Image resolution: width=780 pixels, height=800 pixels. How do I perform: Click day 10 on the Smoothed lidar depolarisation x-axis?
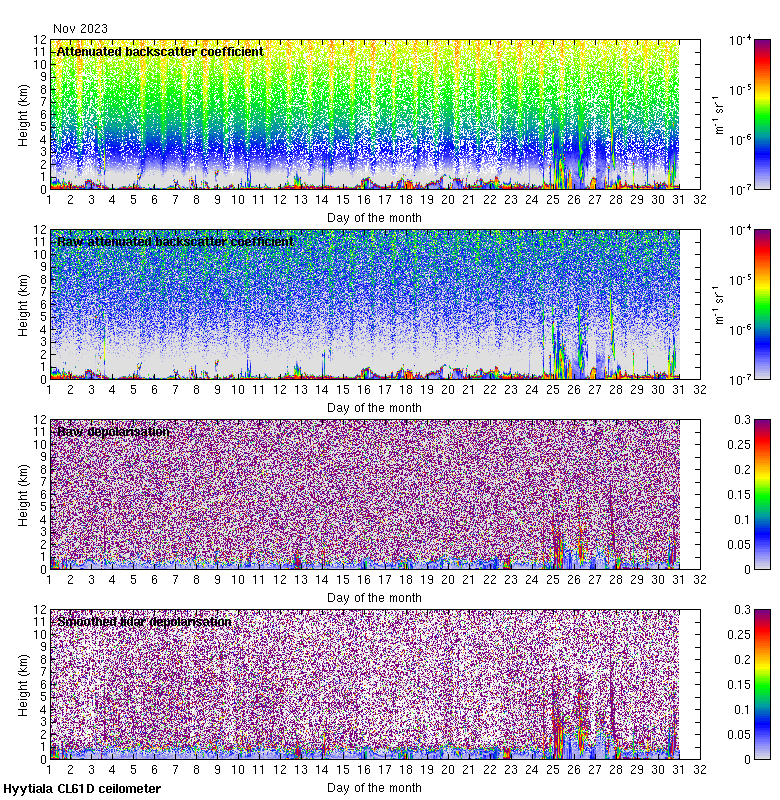(x=238, y=770)
